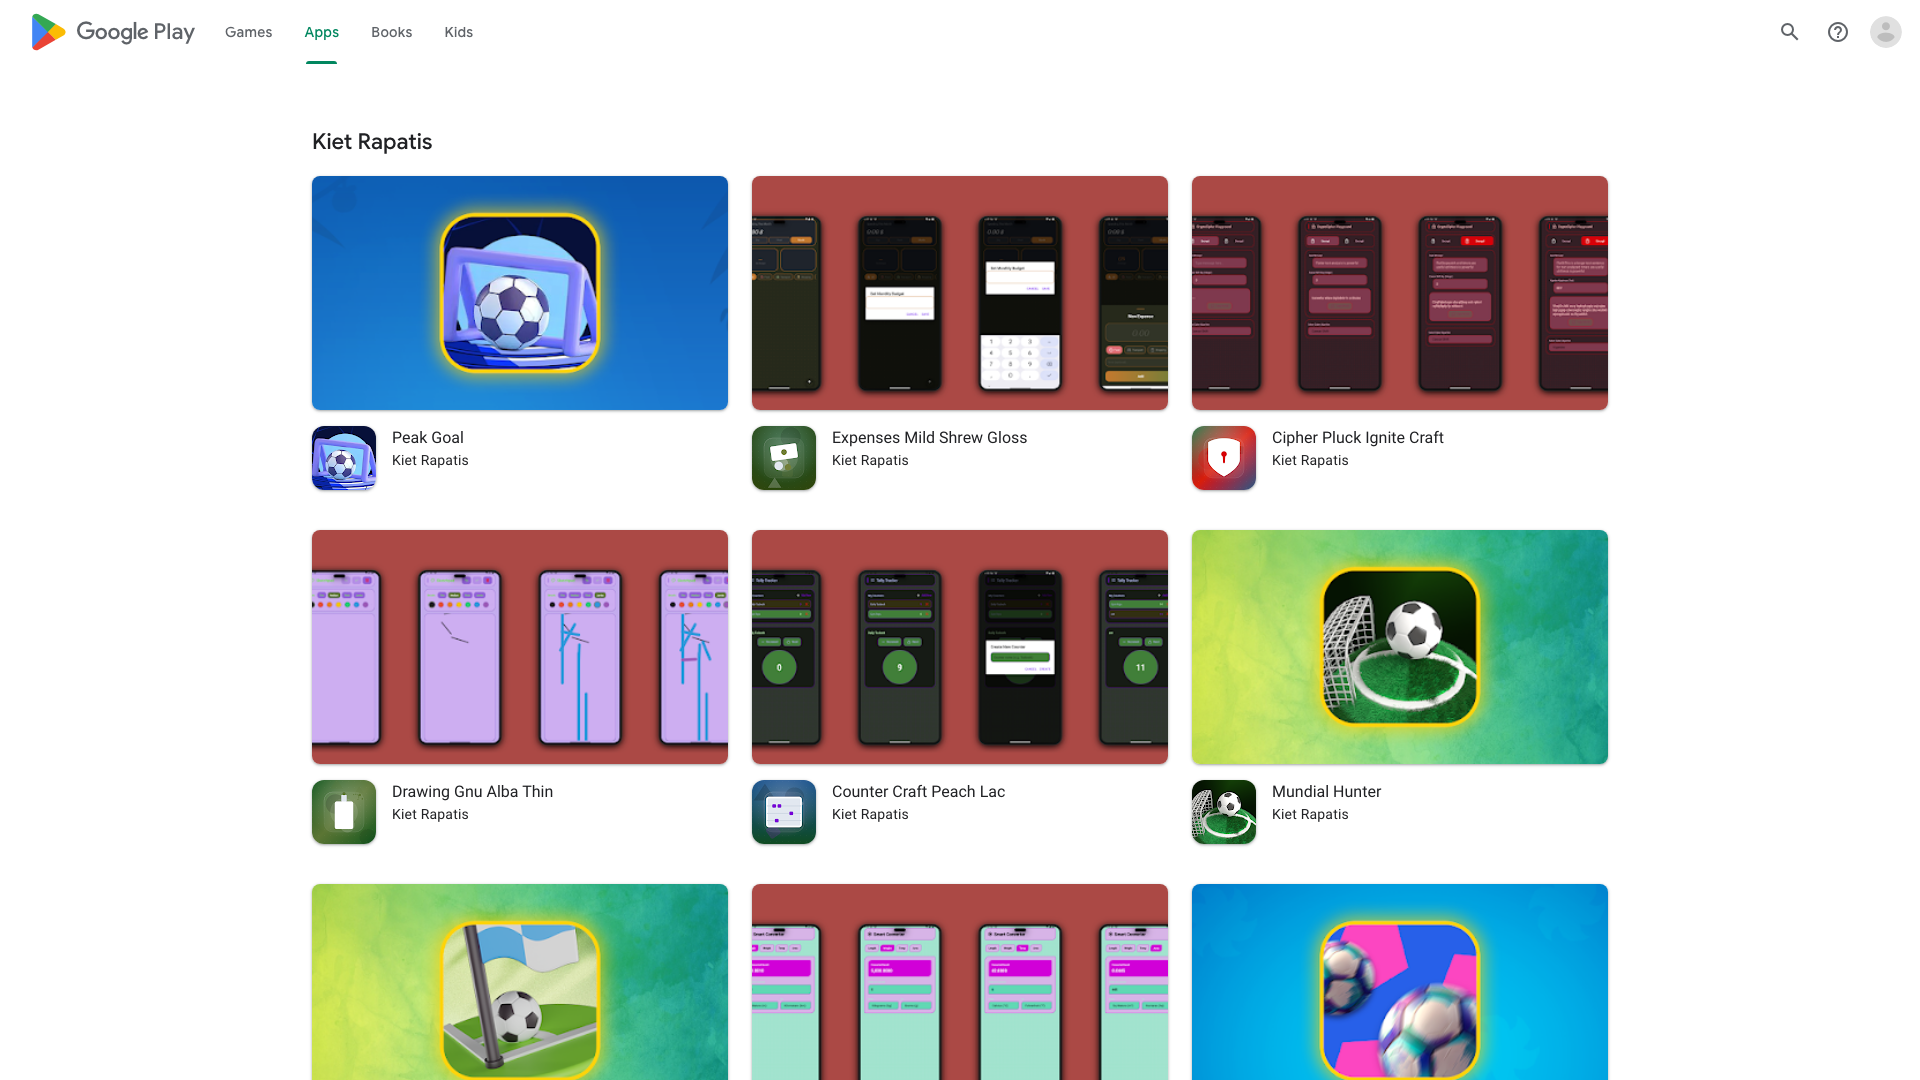Open the Counter Craft Peach Lac title
Image resolution: width=1920 pixels, height=1080 pixels.
tap(918, 791)
